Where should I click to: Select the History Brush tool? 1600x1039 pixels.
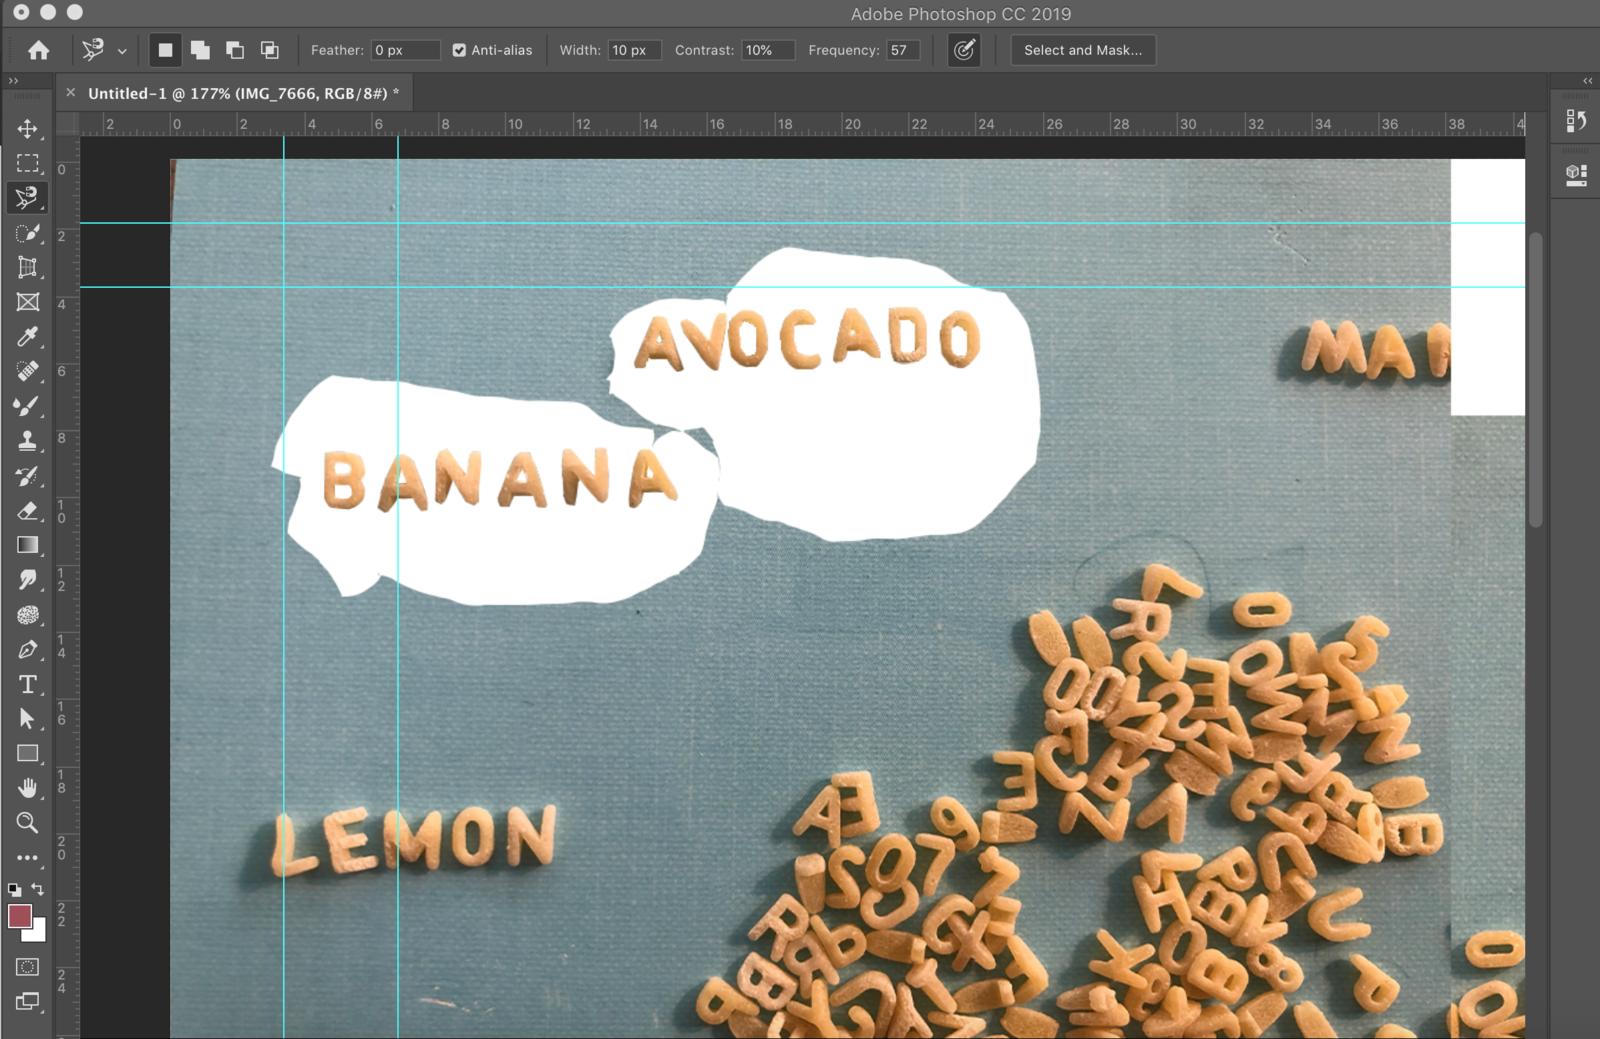click(x=28, y=475)
